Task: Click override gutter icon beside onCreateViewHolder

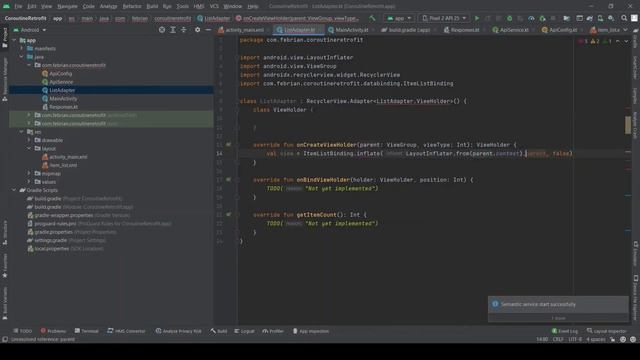Action: [228, 144]
